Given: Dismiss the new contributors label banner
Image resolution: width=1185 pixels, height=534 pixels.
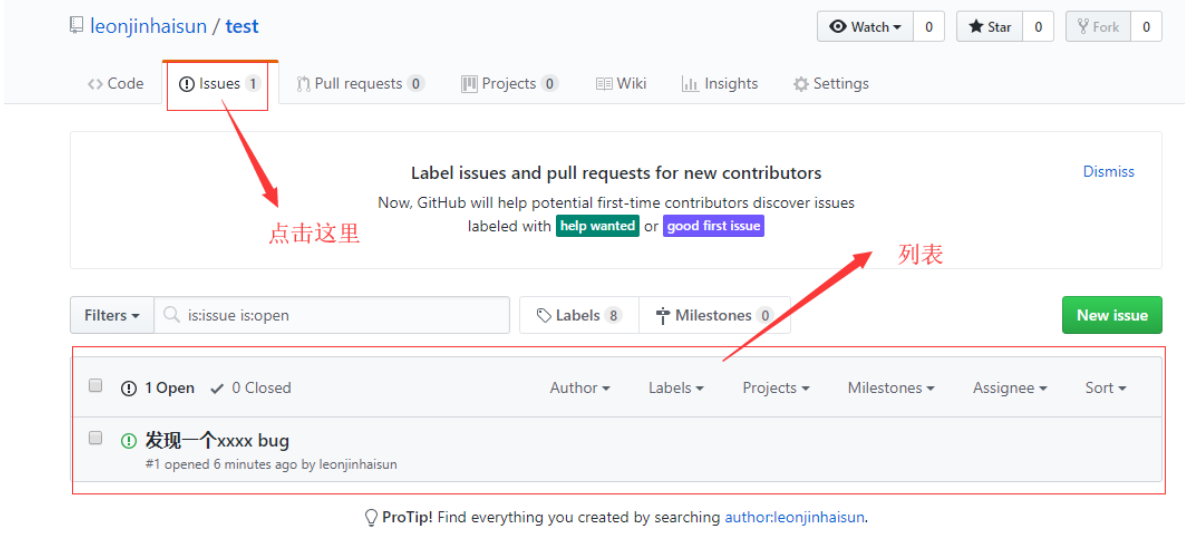Looking at the screenshot, I should [1108, 172].
